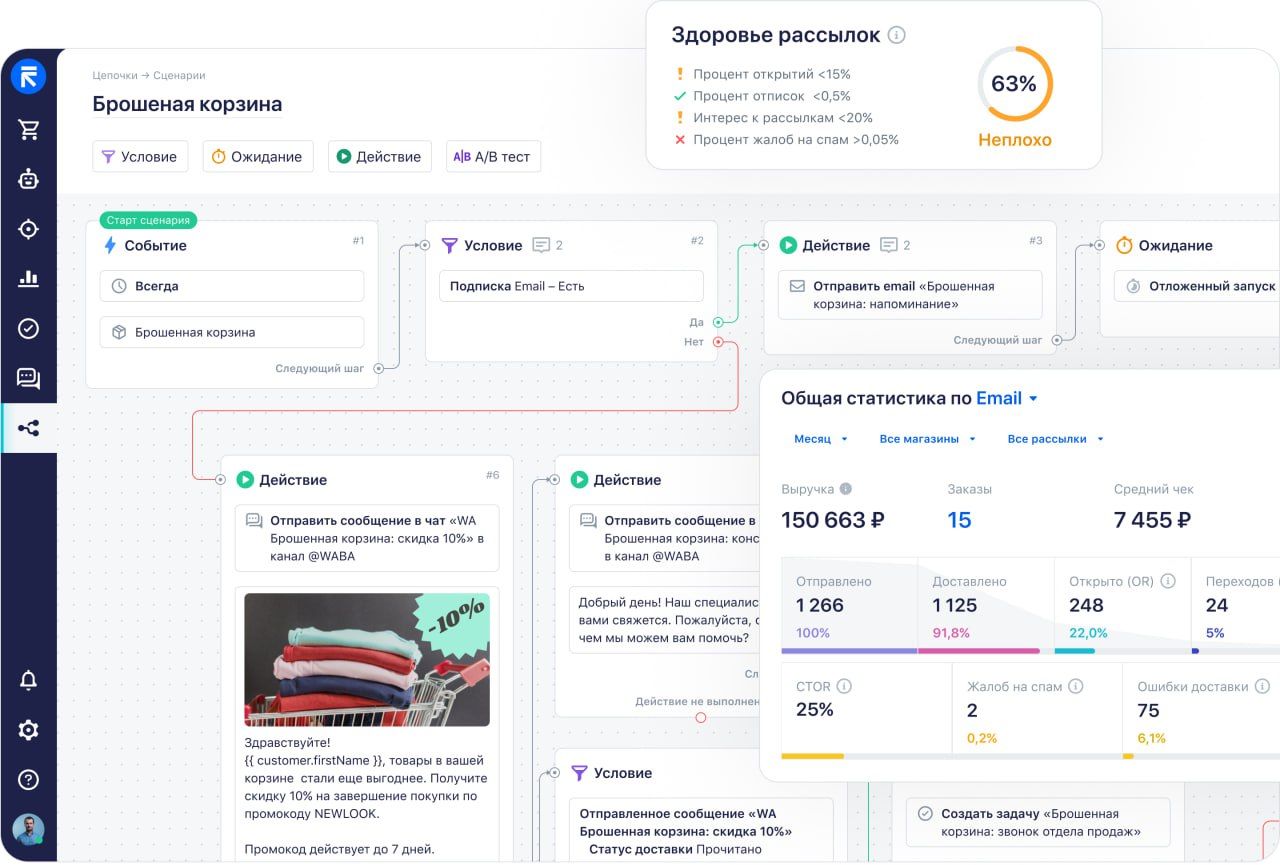This screenshot has height=865, width=1280.
Task: Open notifications via the bell icon
Action: tap(28, 680)
